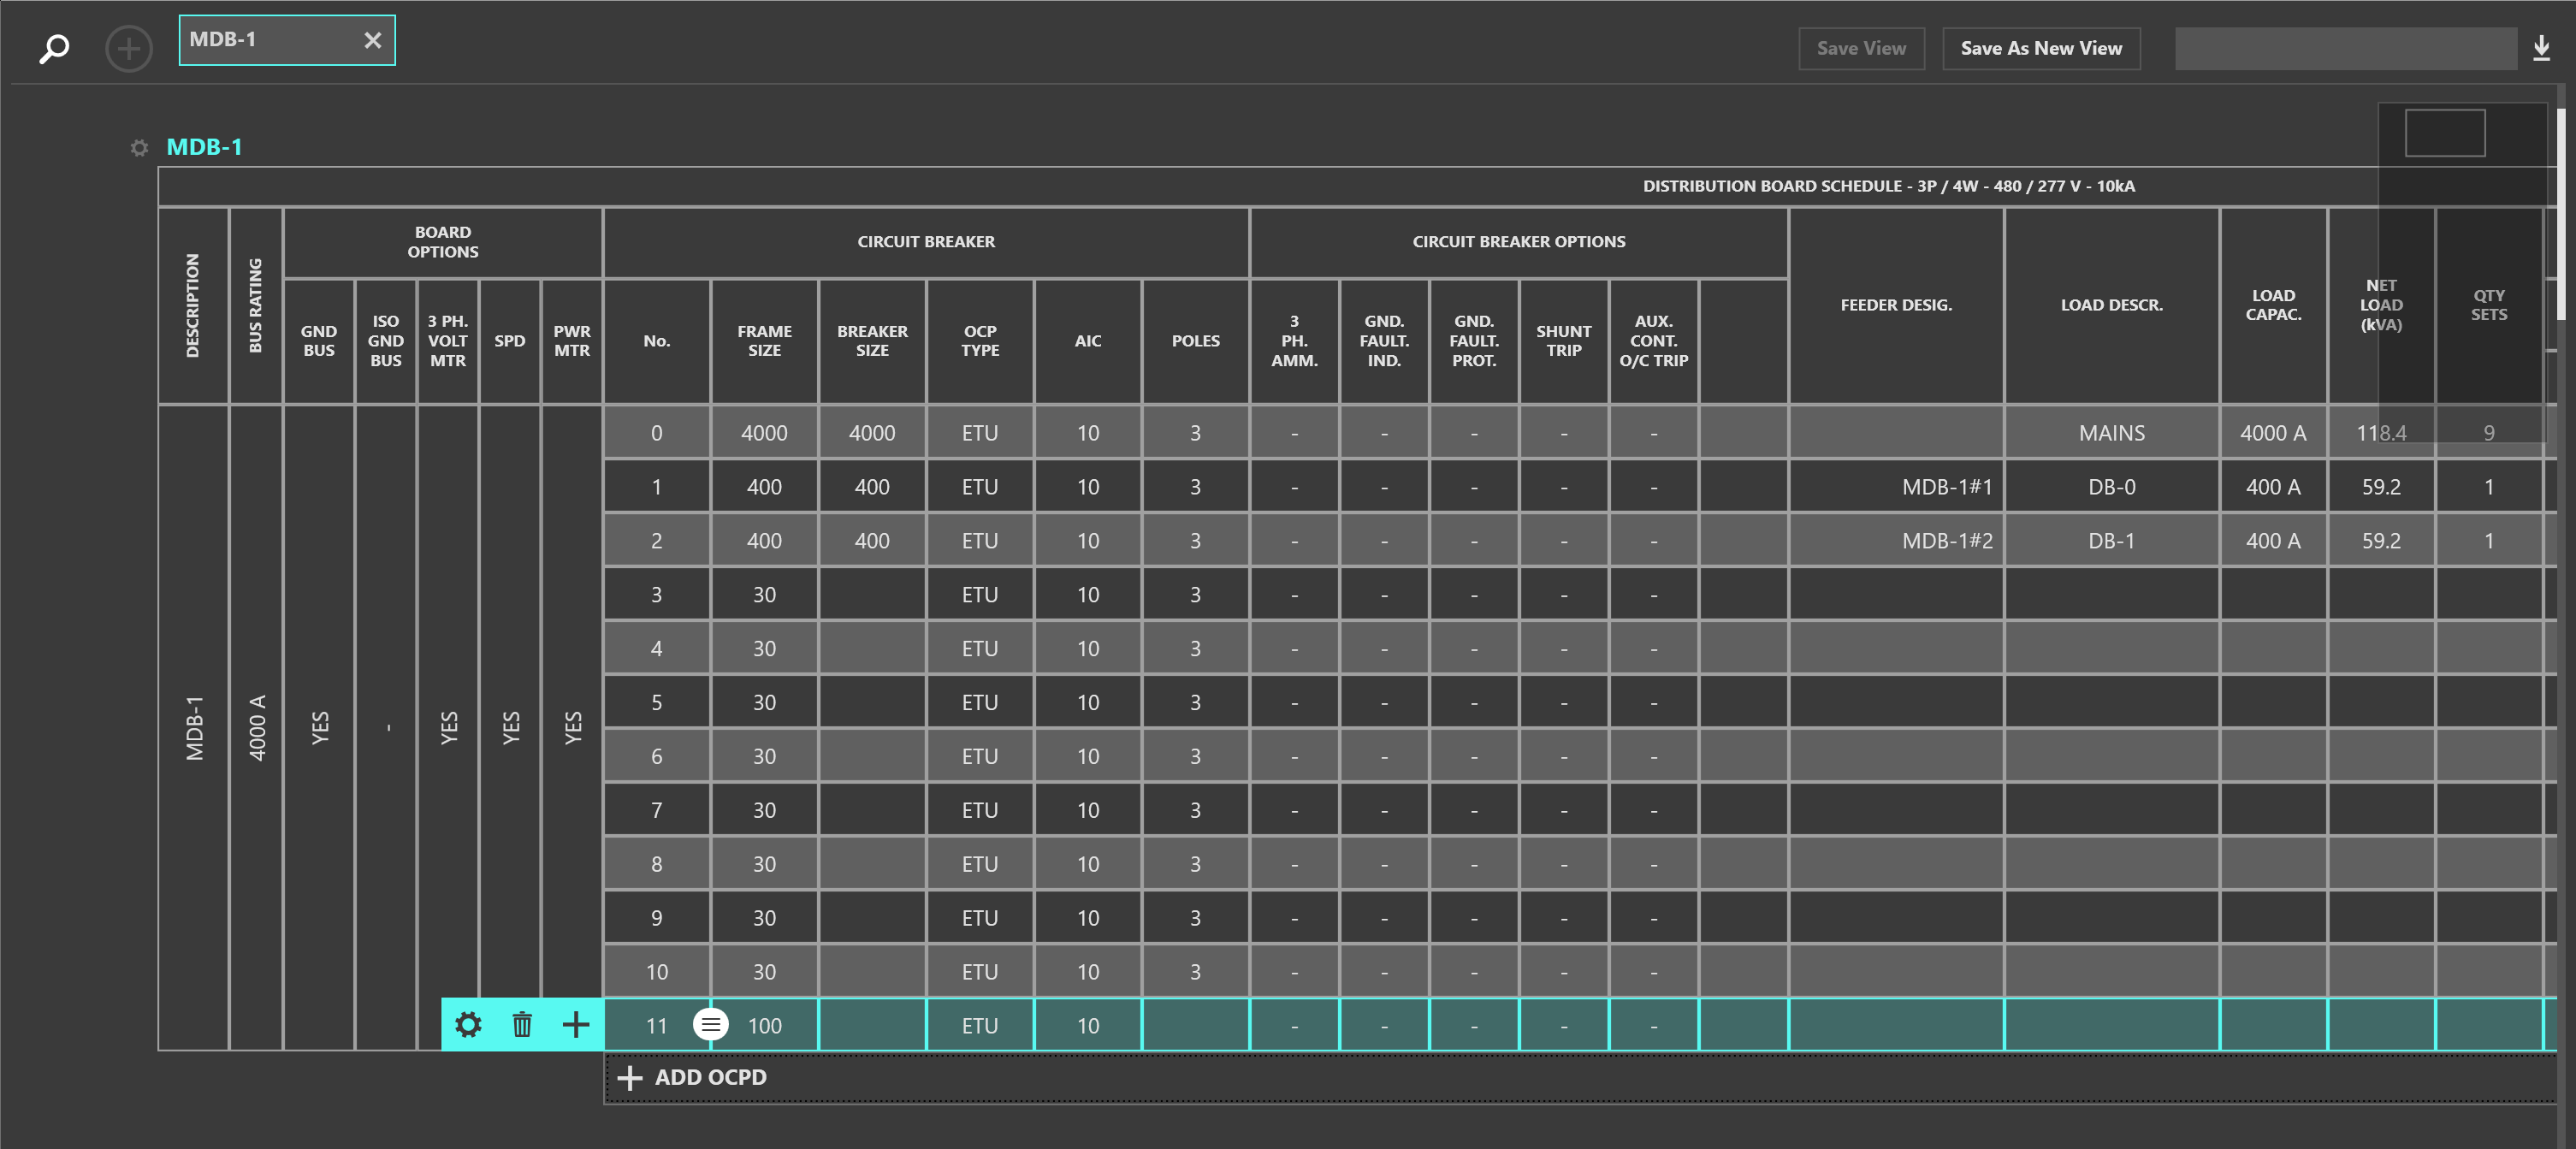Click the add view plus circle icon
2576x1149 pixels.
pos(129,48)
